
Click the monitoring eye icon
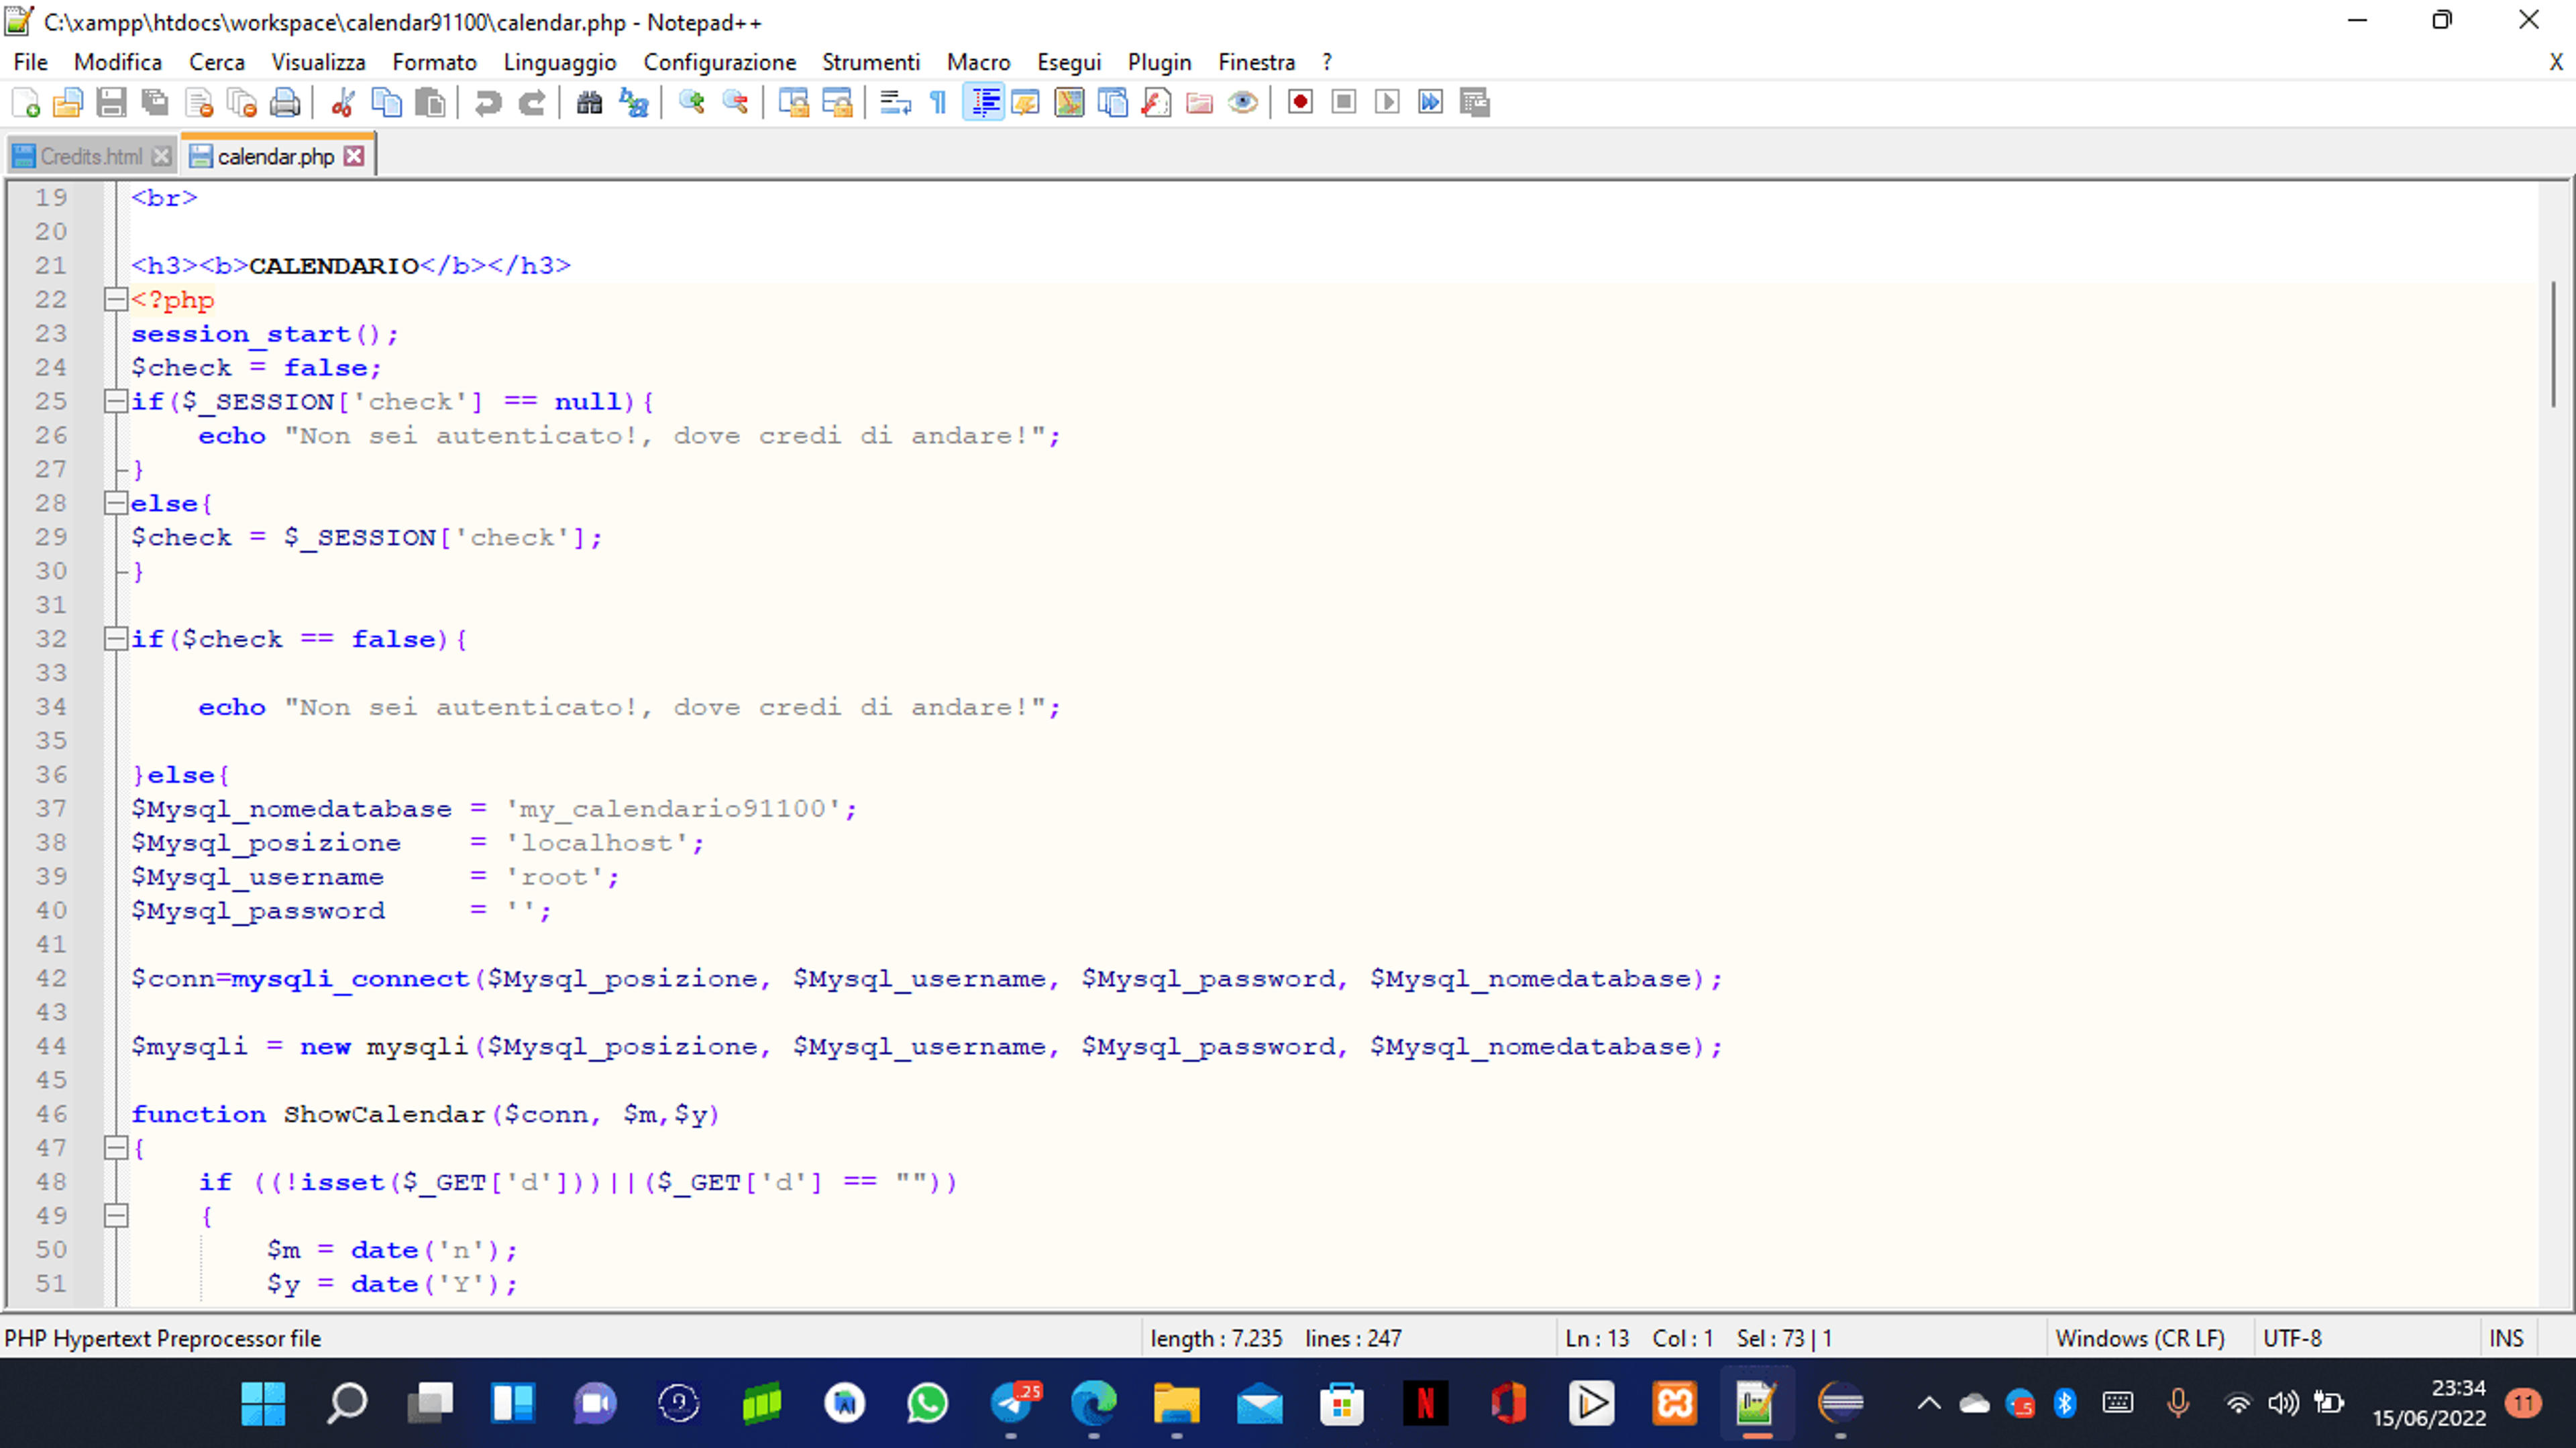click(1243, 102)
